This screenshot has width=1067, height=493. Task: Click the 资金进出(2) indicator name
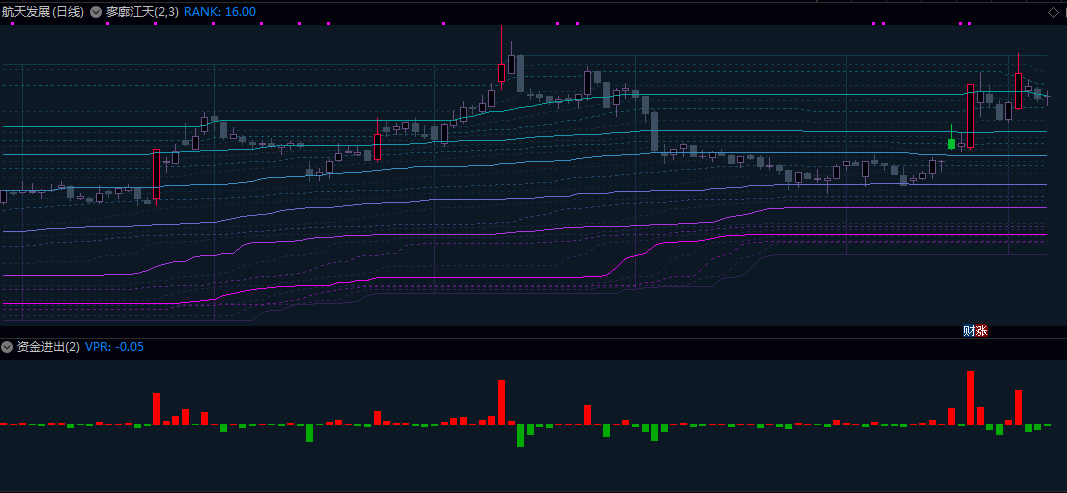pyautogui.click(x=48, y=347)
